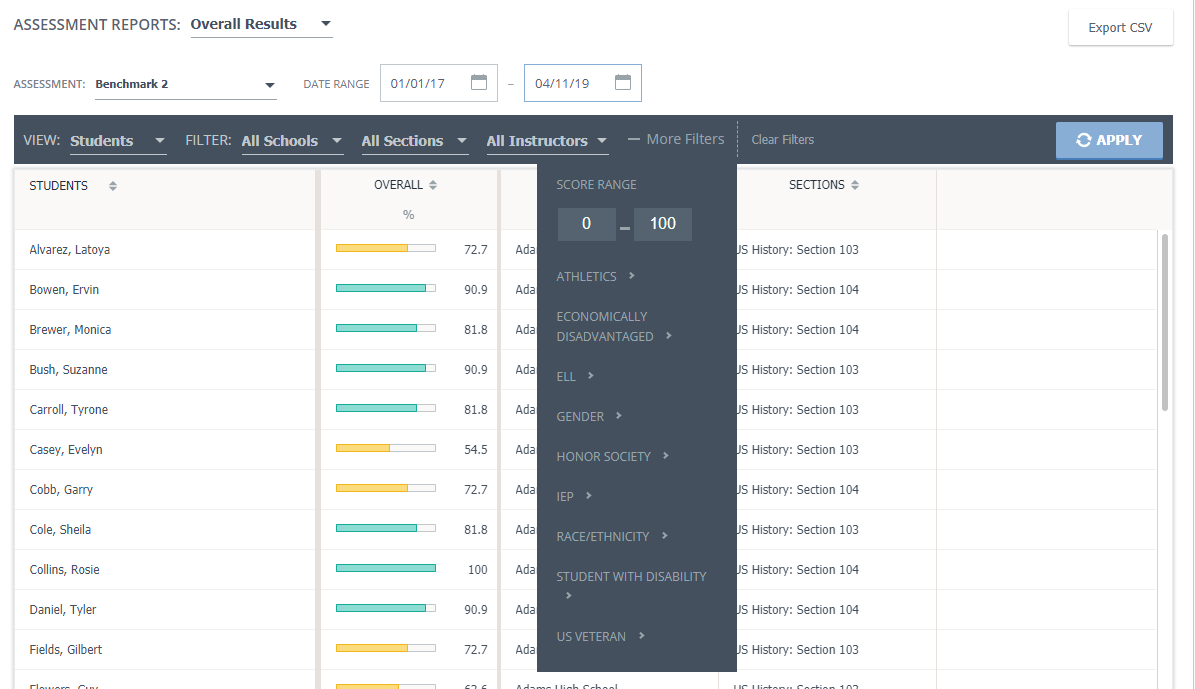
Task: Select the Race/Ethnicity filter option
Action: tap(603, 537)
